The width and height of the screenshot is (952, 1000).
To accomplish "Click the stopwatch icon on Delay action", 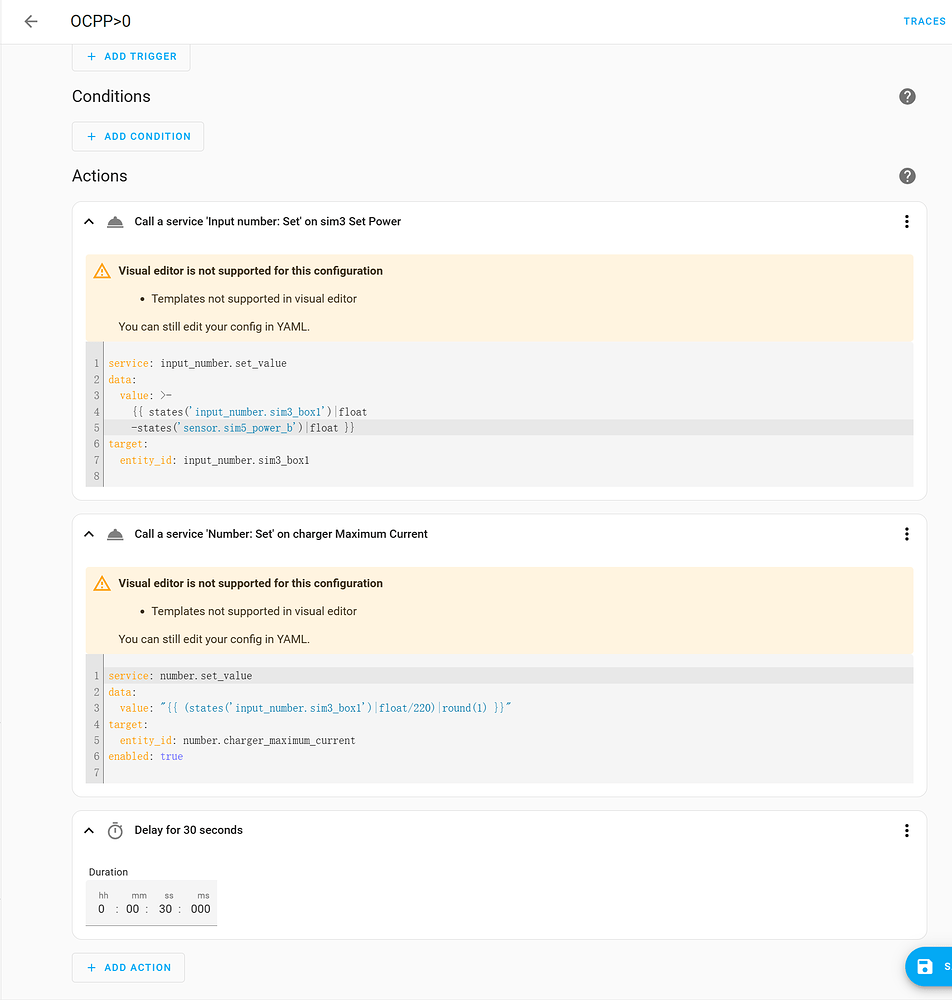I will (x=115, y=831).
